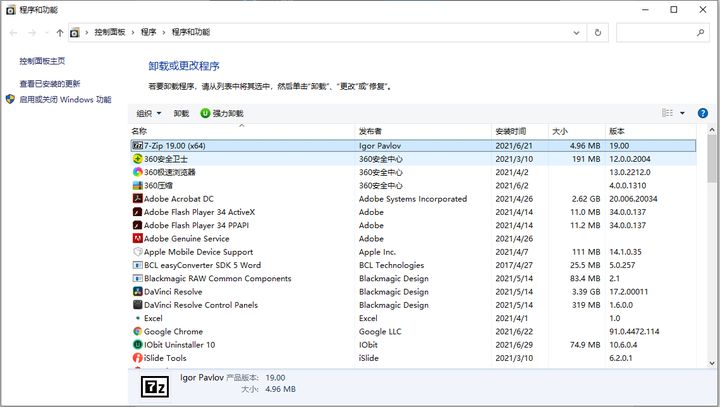Click the help question mark icon
This screenshot has height=407, width=720.
pos(703,113)
